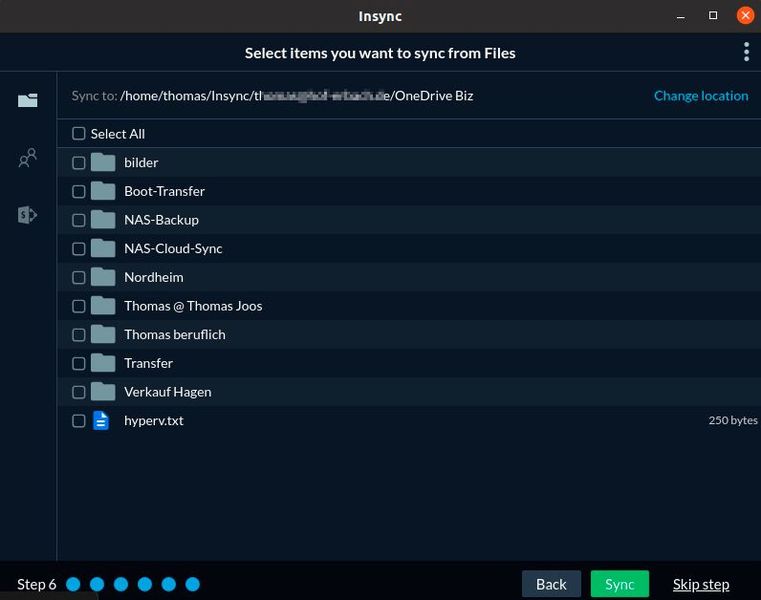761x600 pixels.
Task: Click the Step 6 label
Action: click(x=36, y=584)
